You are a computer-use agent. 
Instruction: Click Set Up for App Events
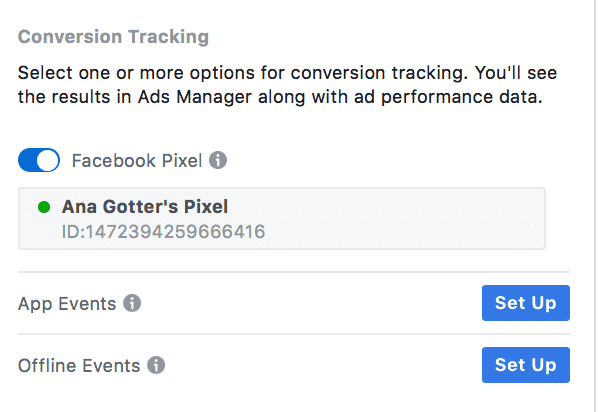pos(526,303)
